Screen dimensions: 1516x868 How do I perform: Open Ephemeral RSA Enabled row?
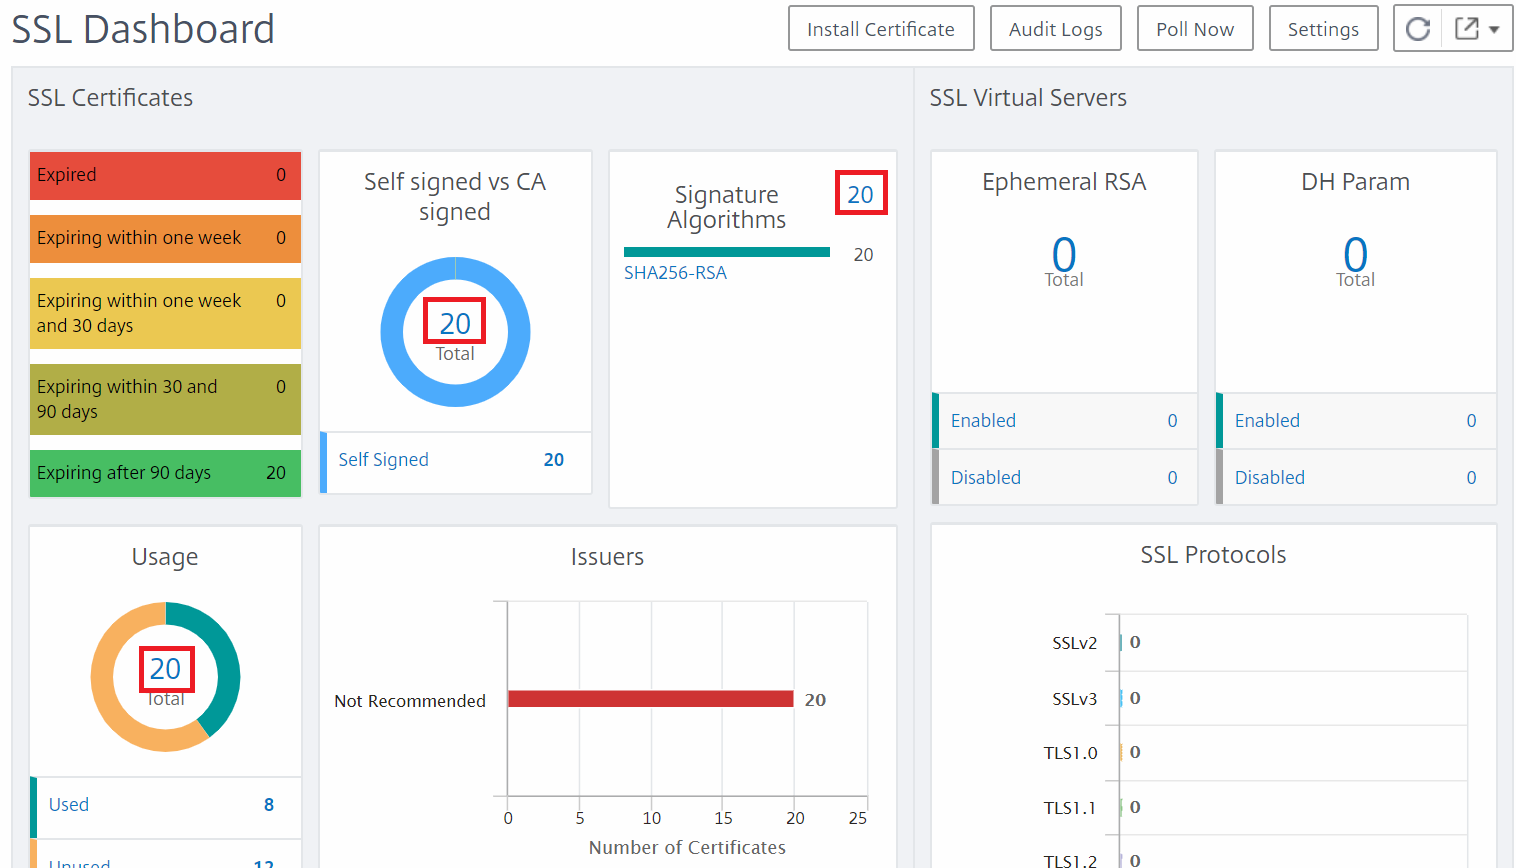1064,421
